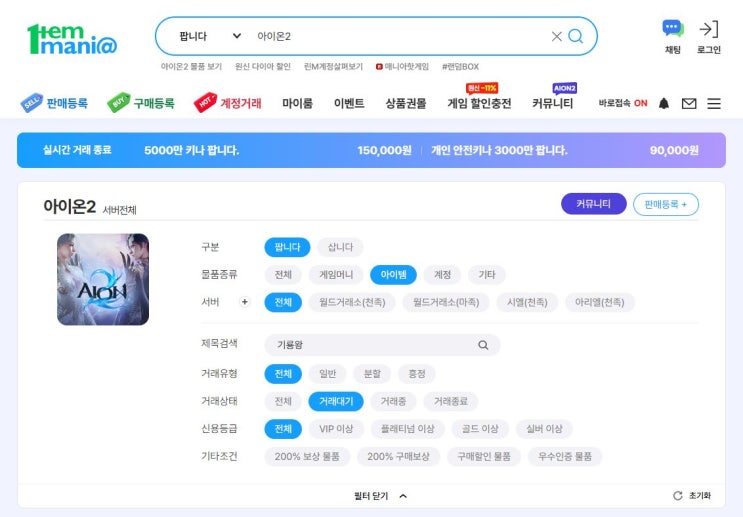Select 일반 trade type
The width and height of the screenshot is (743, 517).
click(x=327, y=373)
